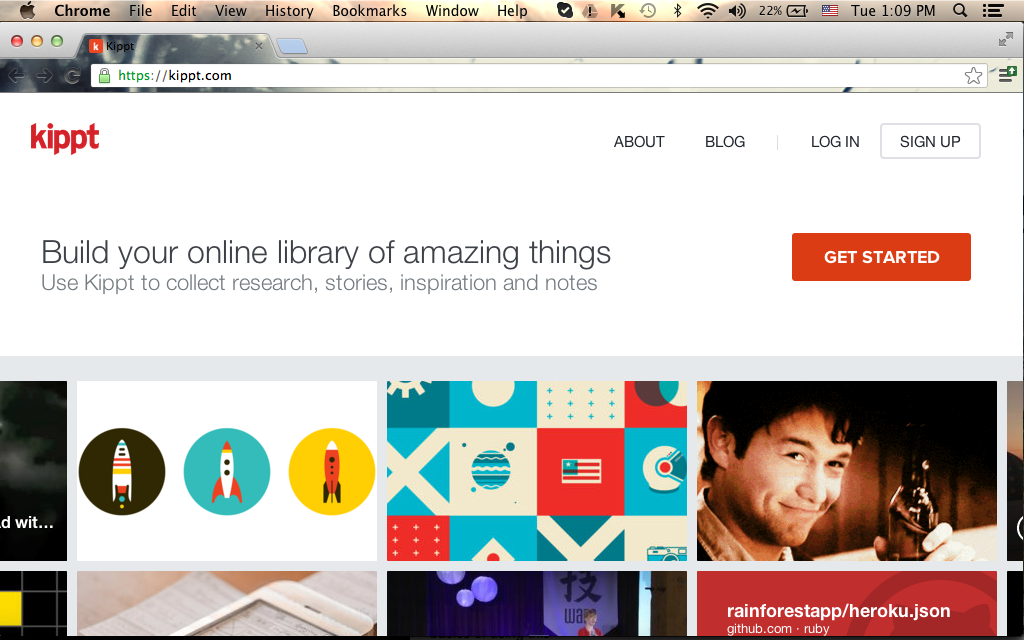1024x640 pixels.
Task: Click the K menu bar icon
Action: pyautogui.click(x=617, y=10)
